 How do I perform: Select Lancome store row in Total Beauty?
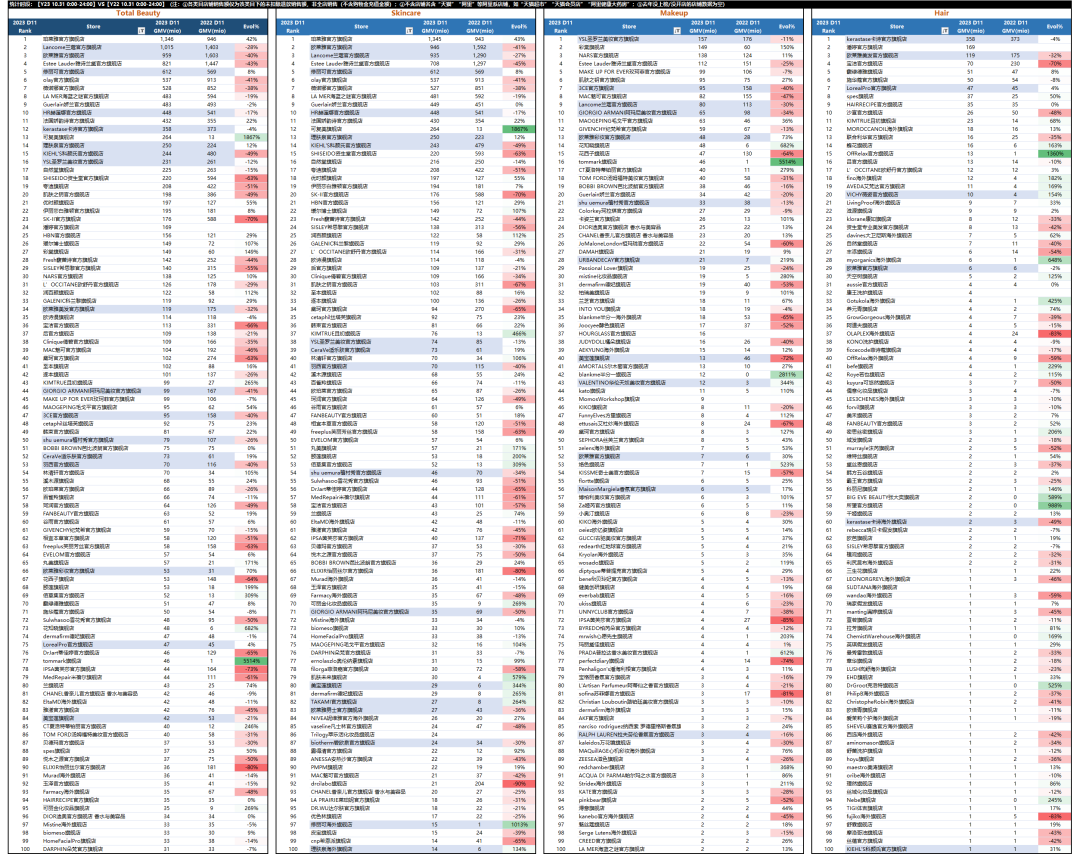pyautogui.click(x=72, y=48)
